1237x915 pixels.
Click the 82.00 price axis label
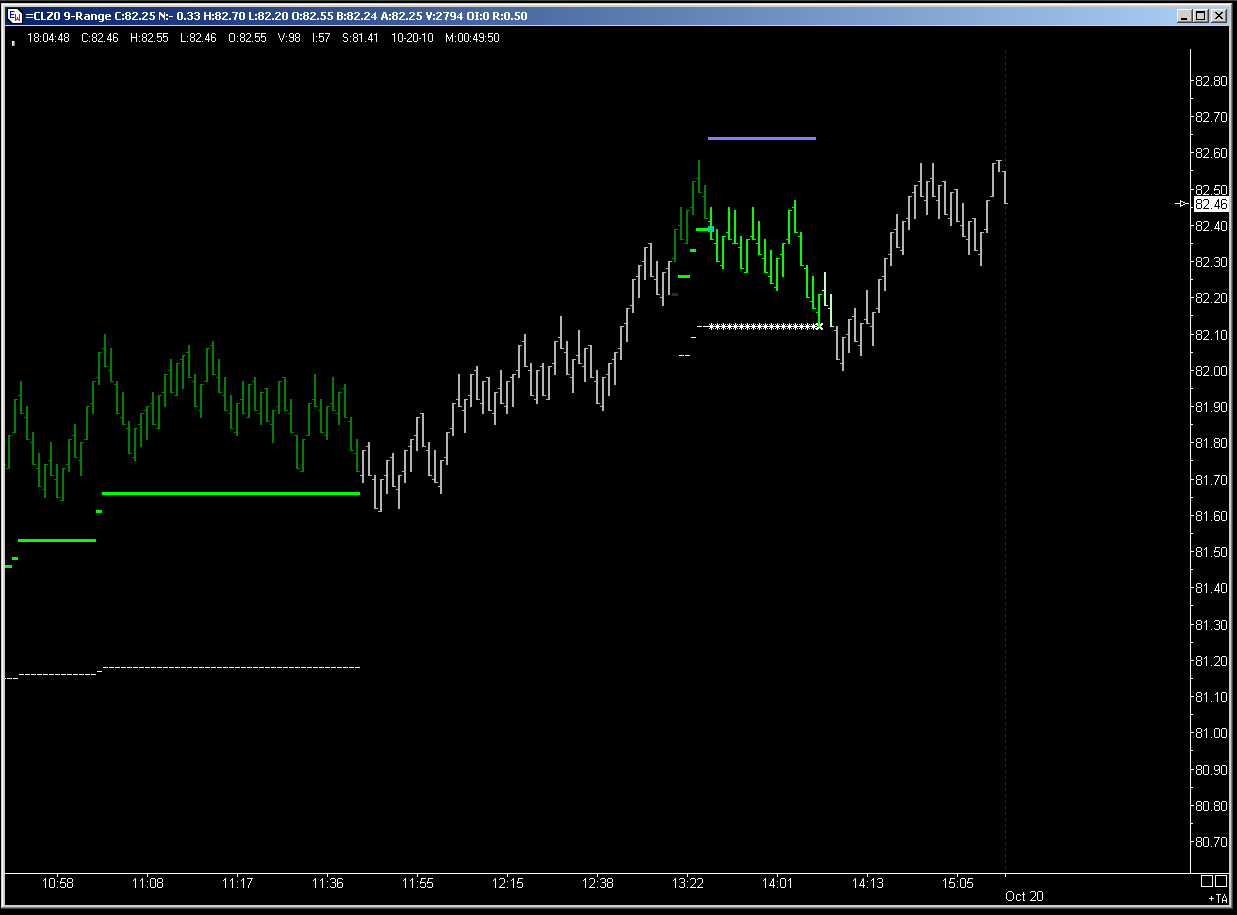tap(1211, 371)
